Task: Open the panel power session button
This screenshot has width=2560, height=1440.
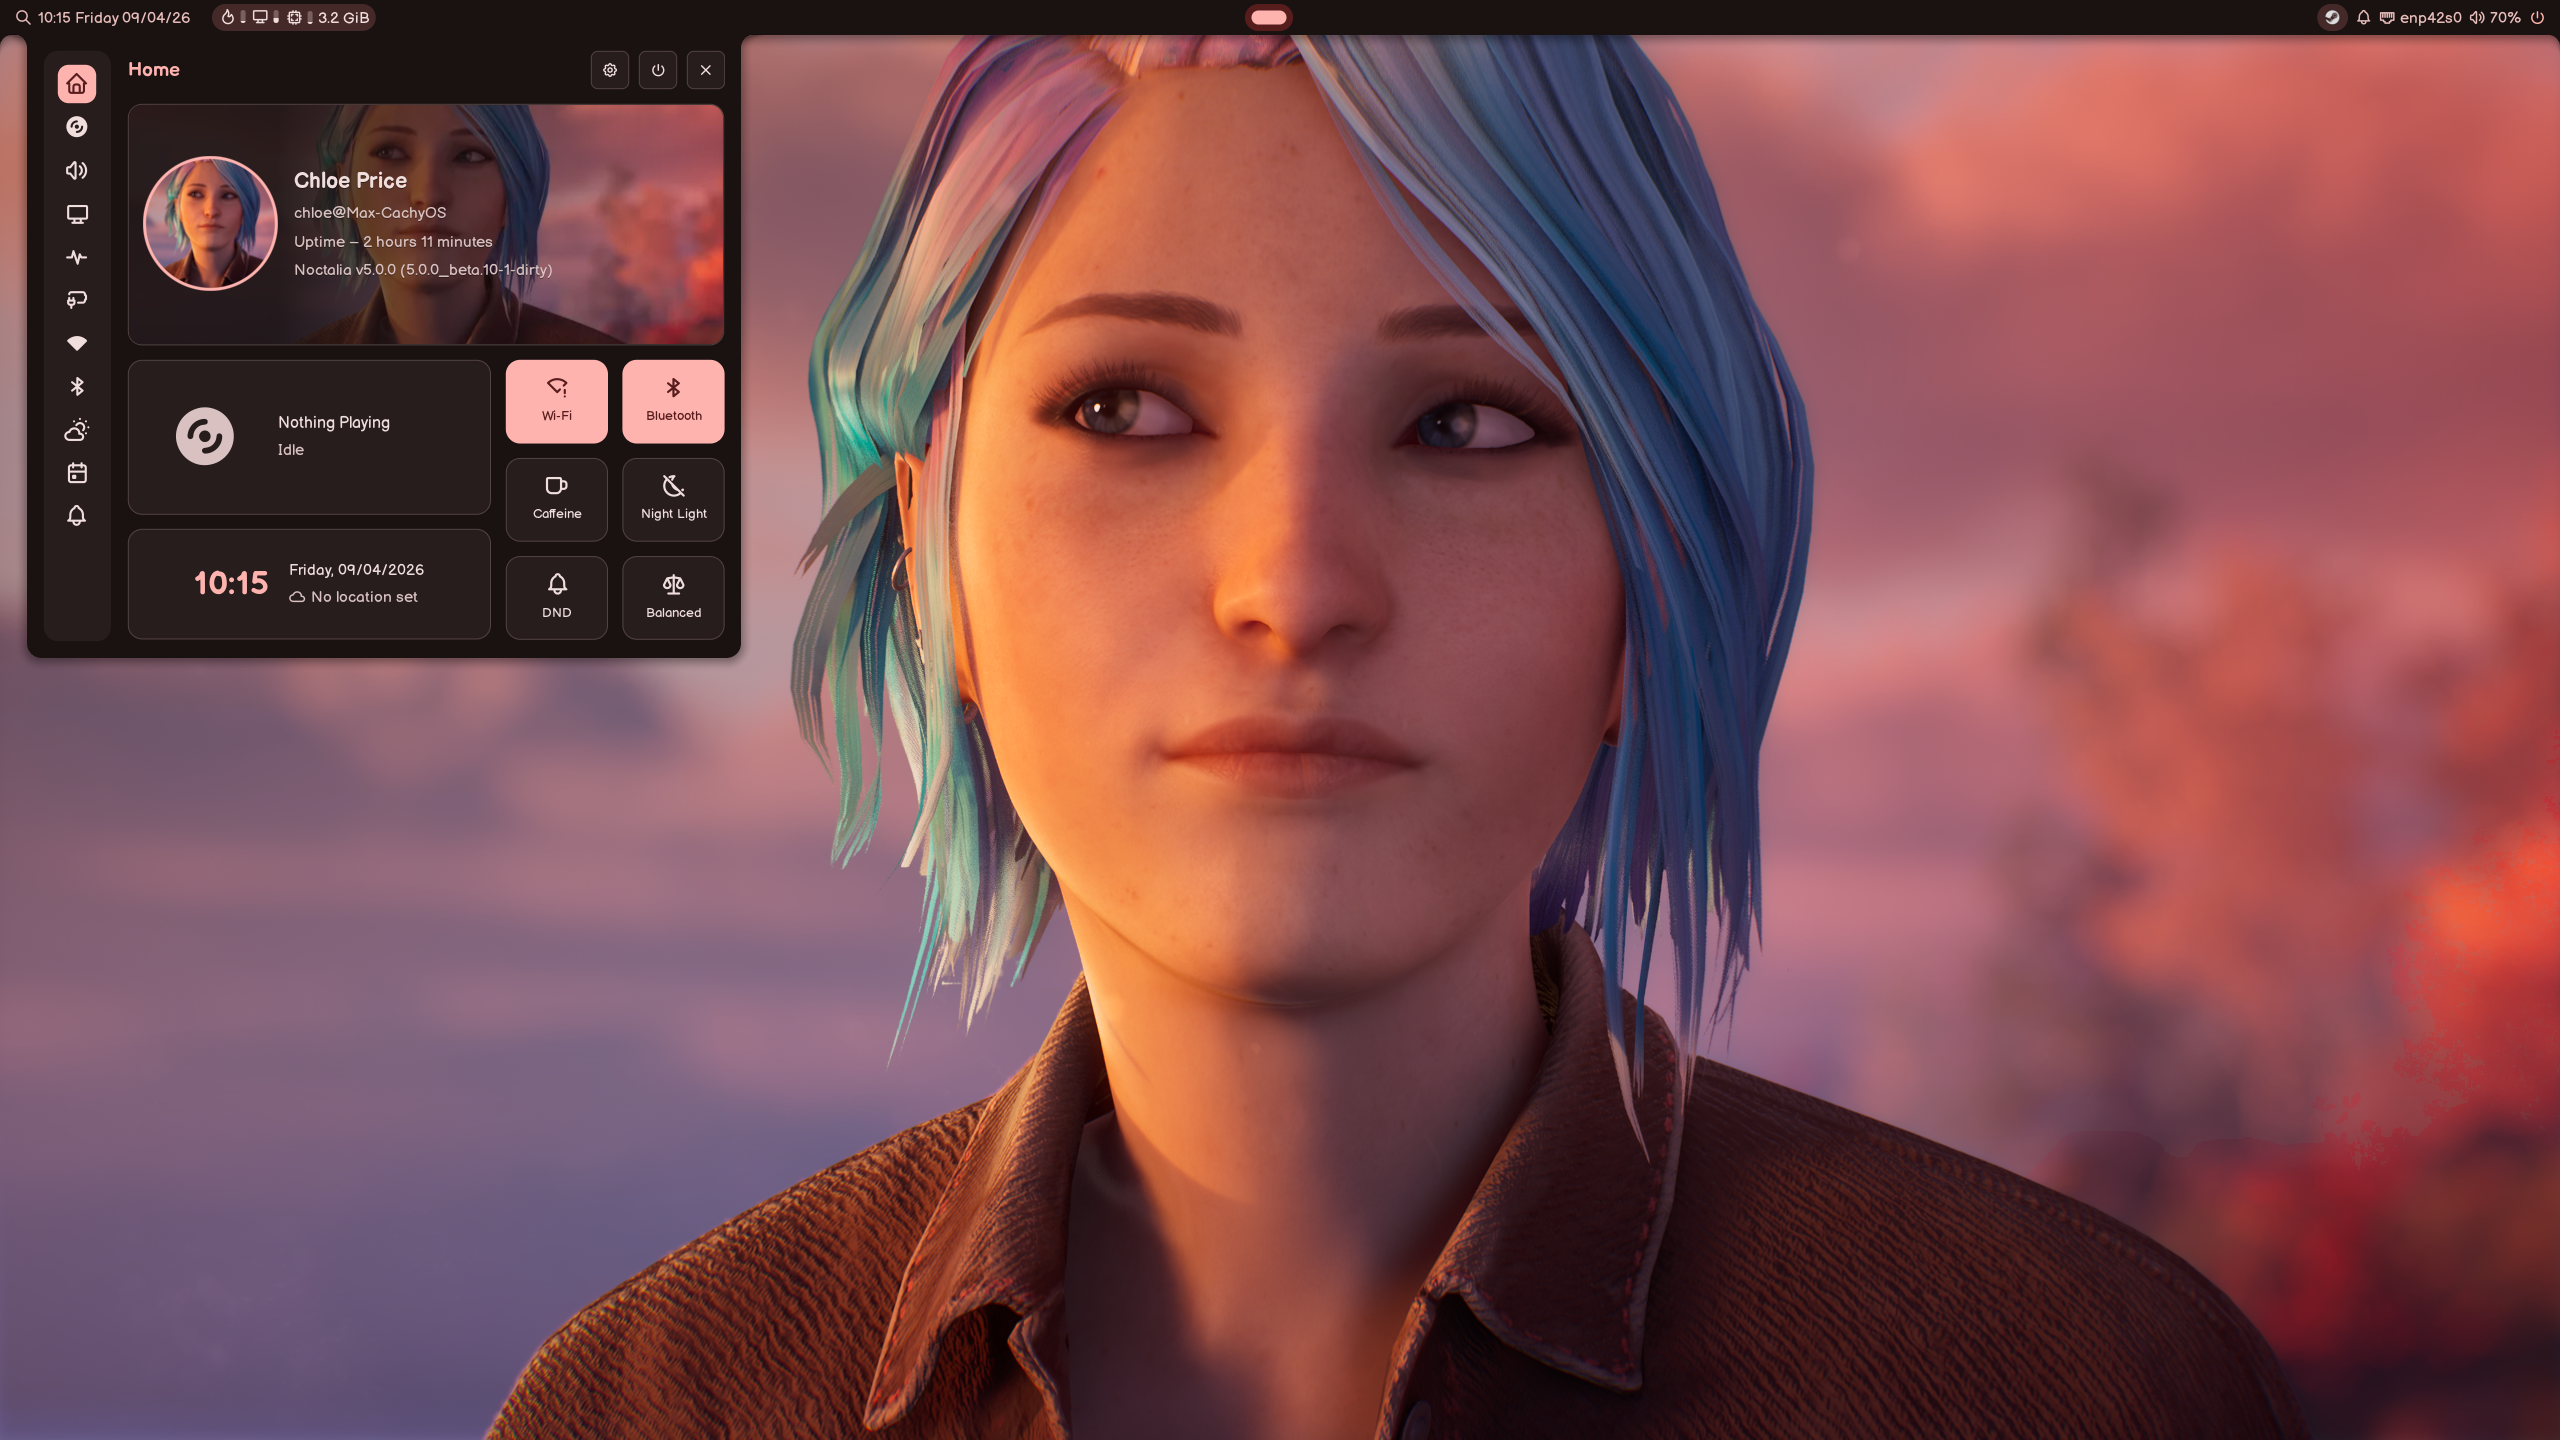Action: [658, 70]
